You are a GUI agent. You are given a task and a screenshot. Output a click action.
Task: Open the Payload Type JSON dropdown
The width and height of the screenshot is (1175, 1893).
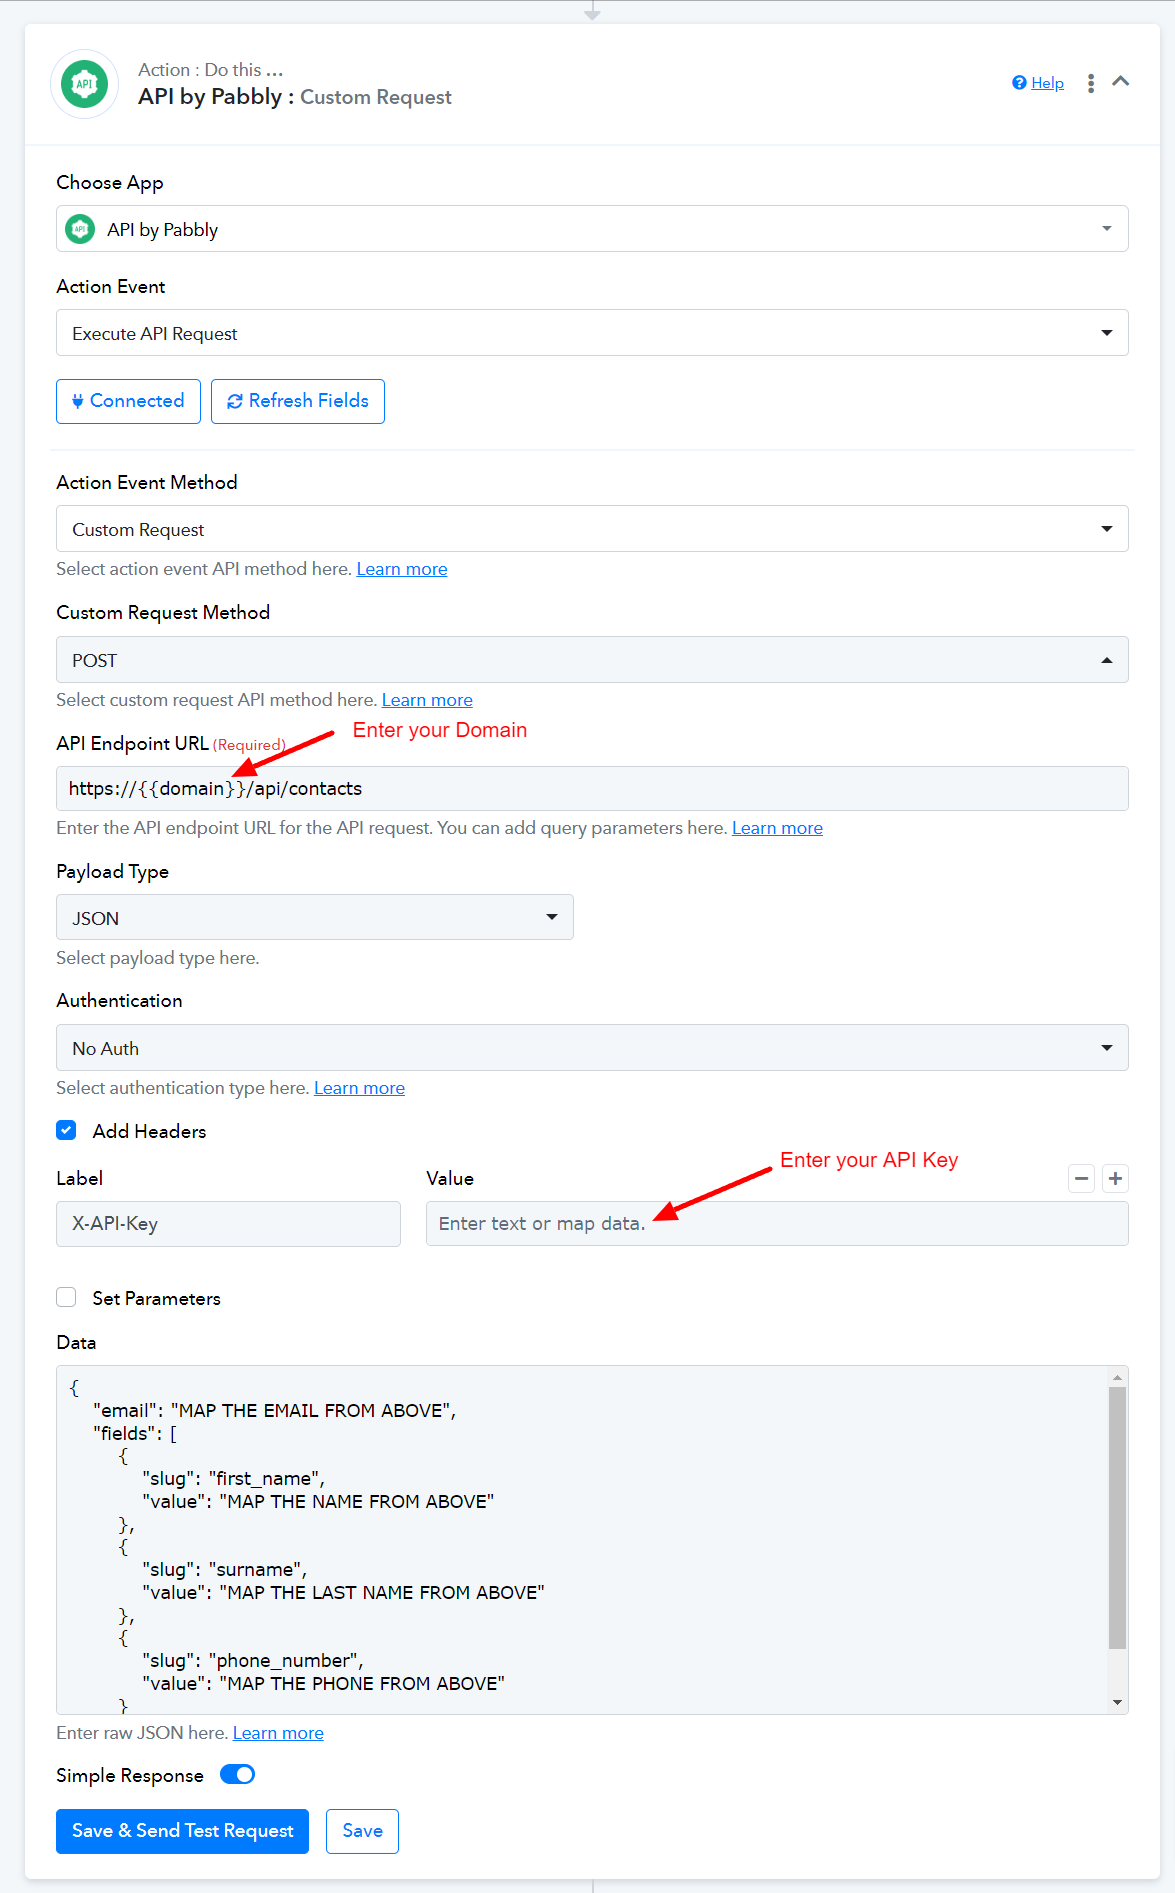(x=315, y=918)
